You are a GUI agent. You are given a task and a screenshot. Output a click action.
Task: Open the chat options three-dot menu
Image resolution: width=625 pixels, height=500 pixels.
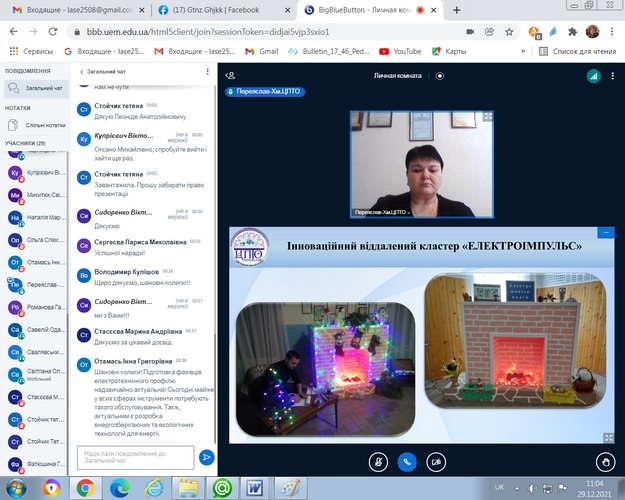pyautogui.click(x=207, y=72)
